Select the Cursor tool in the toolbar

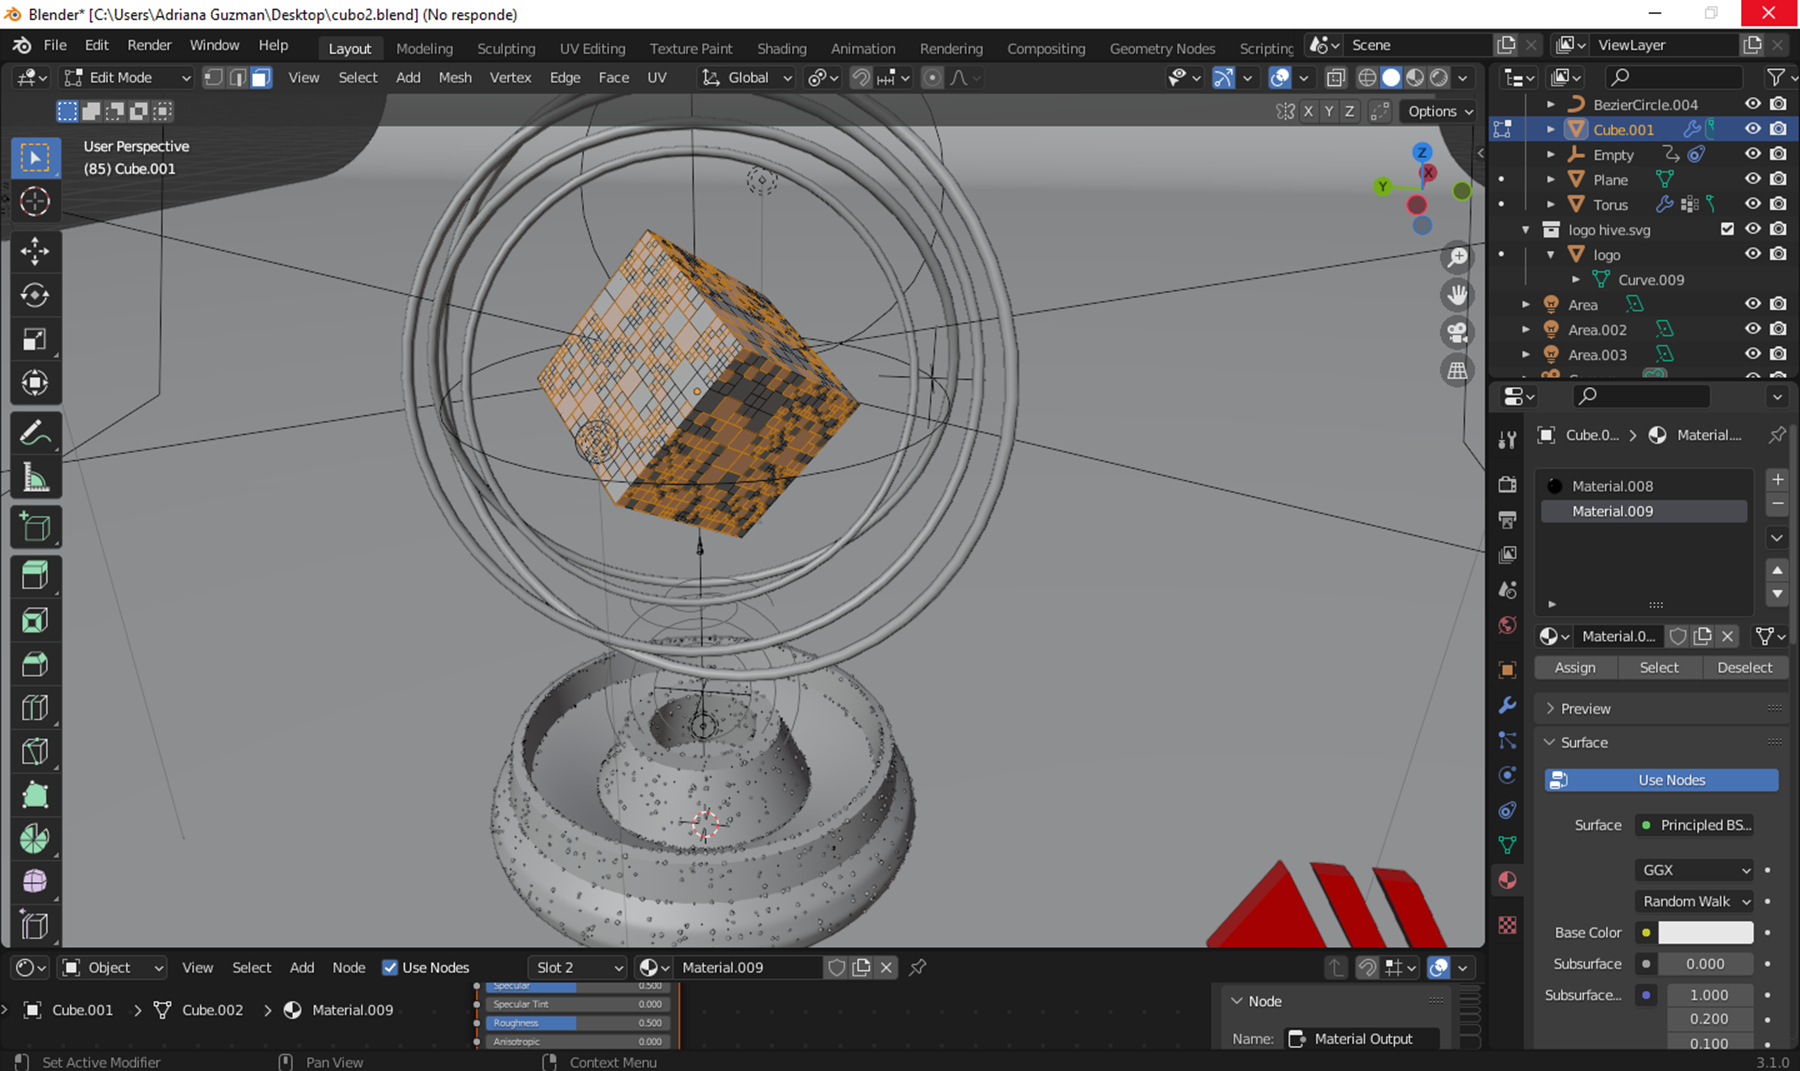coord(35,201)
